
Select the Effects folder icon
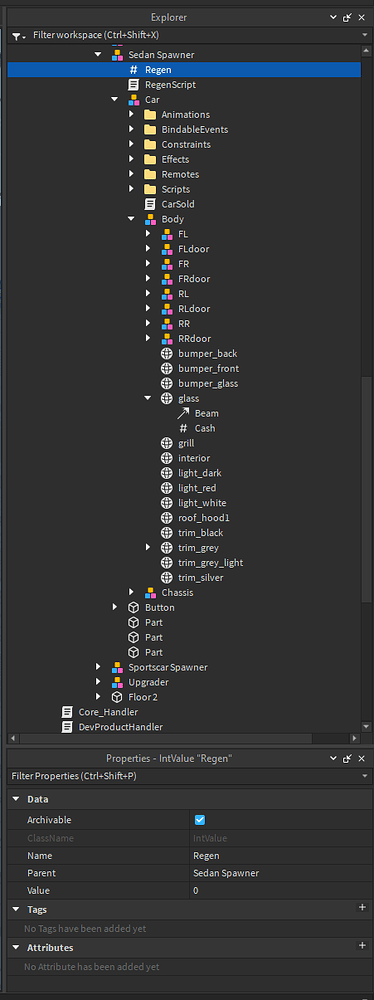pyautogui.click(x=150, y=159)
